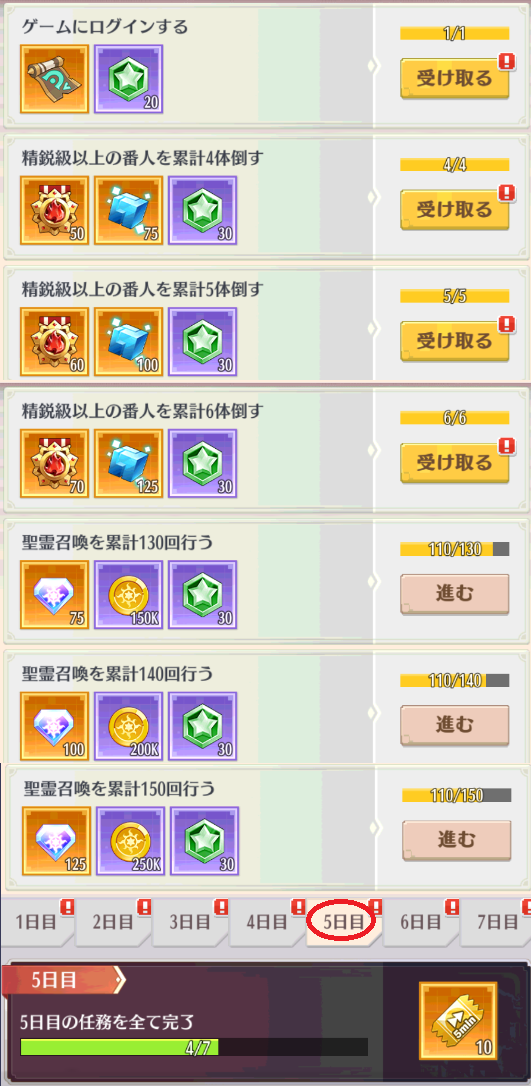
Task: Click 進む for the 130 summons mission
Action: 455,594
